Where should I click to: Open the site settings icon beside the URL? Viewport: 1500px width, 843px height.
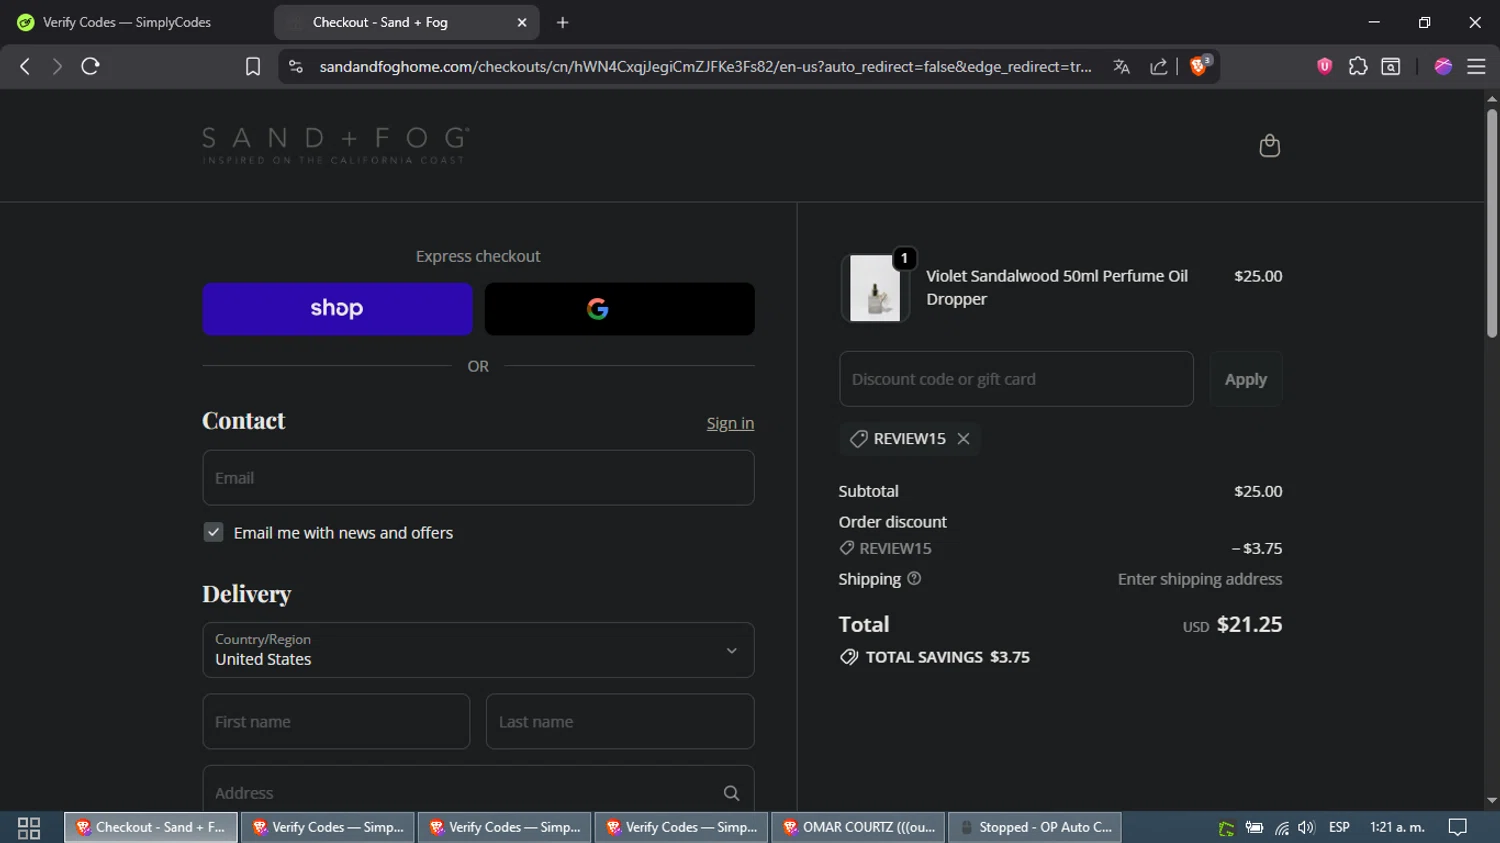(x=295, y=66)
